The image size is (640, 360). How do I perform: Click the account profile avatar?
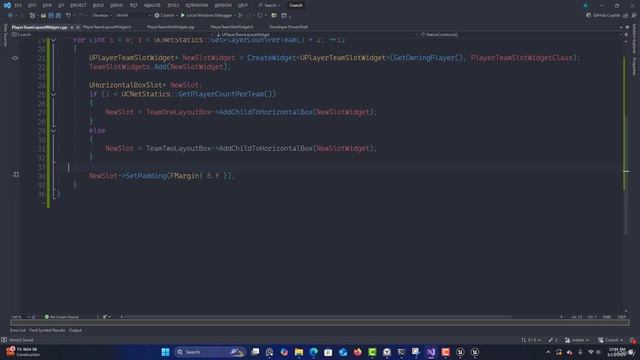(x=585, y=5)
